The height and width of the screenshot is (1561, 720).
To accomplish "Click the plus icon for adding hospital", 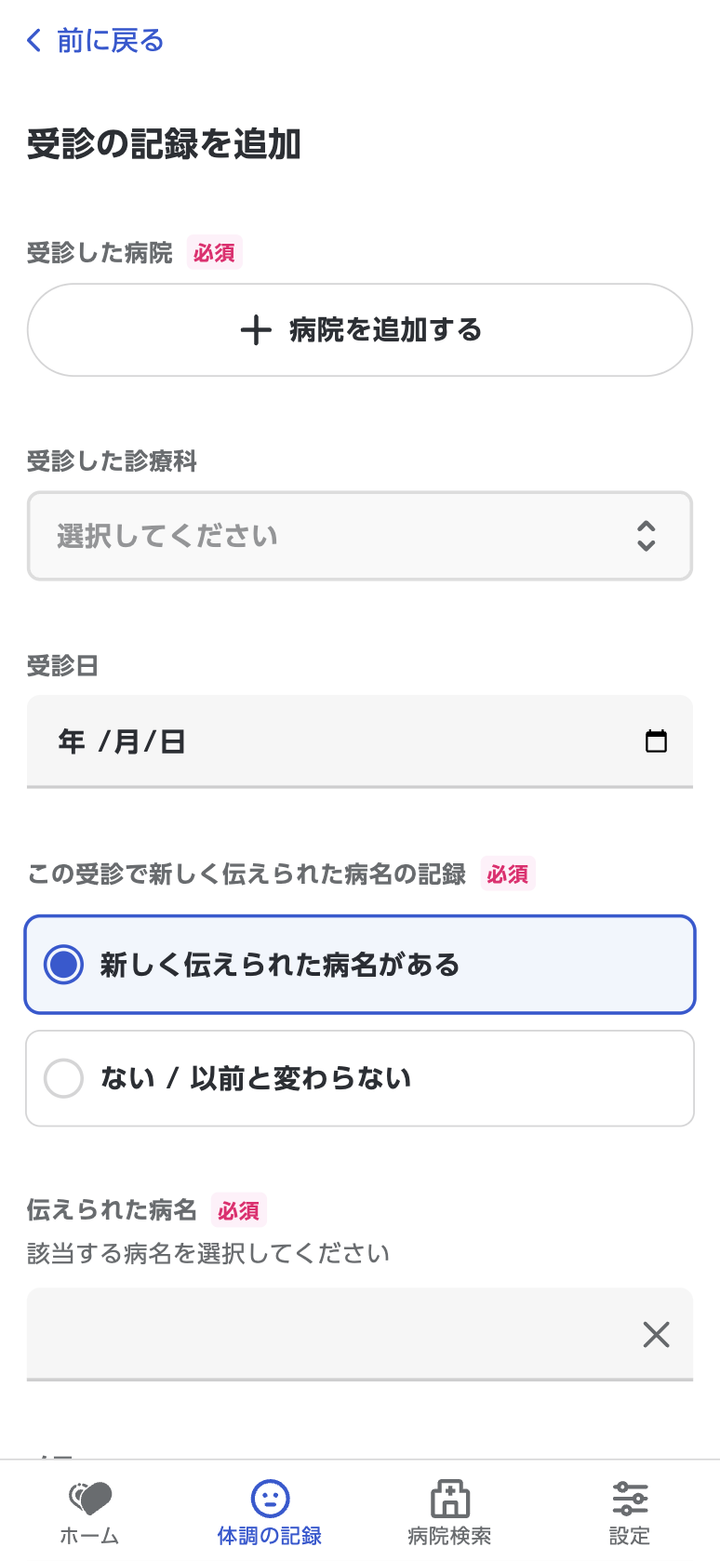I will [256, 330].
